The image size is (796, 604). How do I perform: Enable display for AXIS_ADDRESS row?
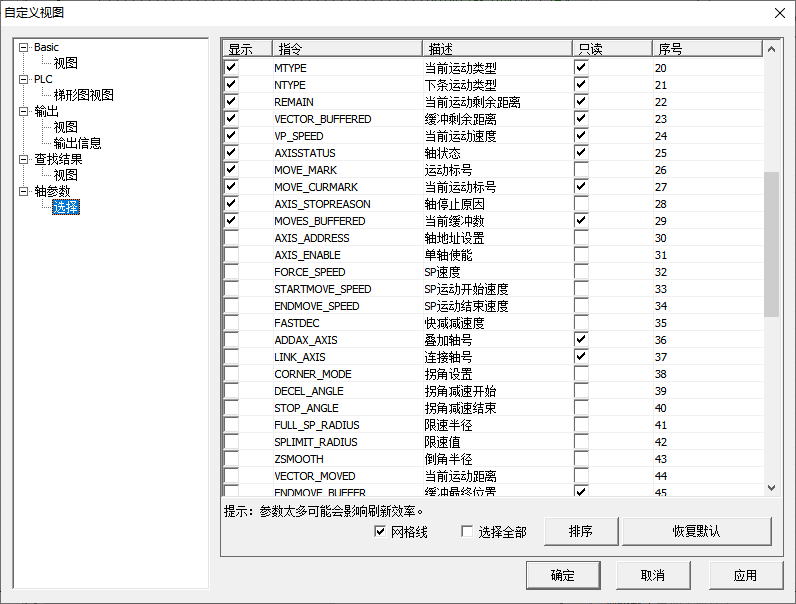[231, 238]
